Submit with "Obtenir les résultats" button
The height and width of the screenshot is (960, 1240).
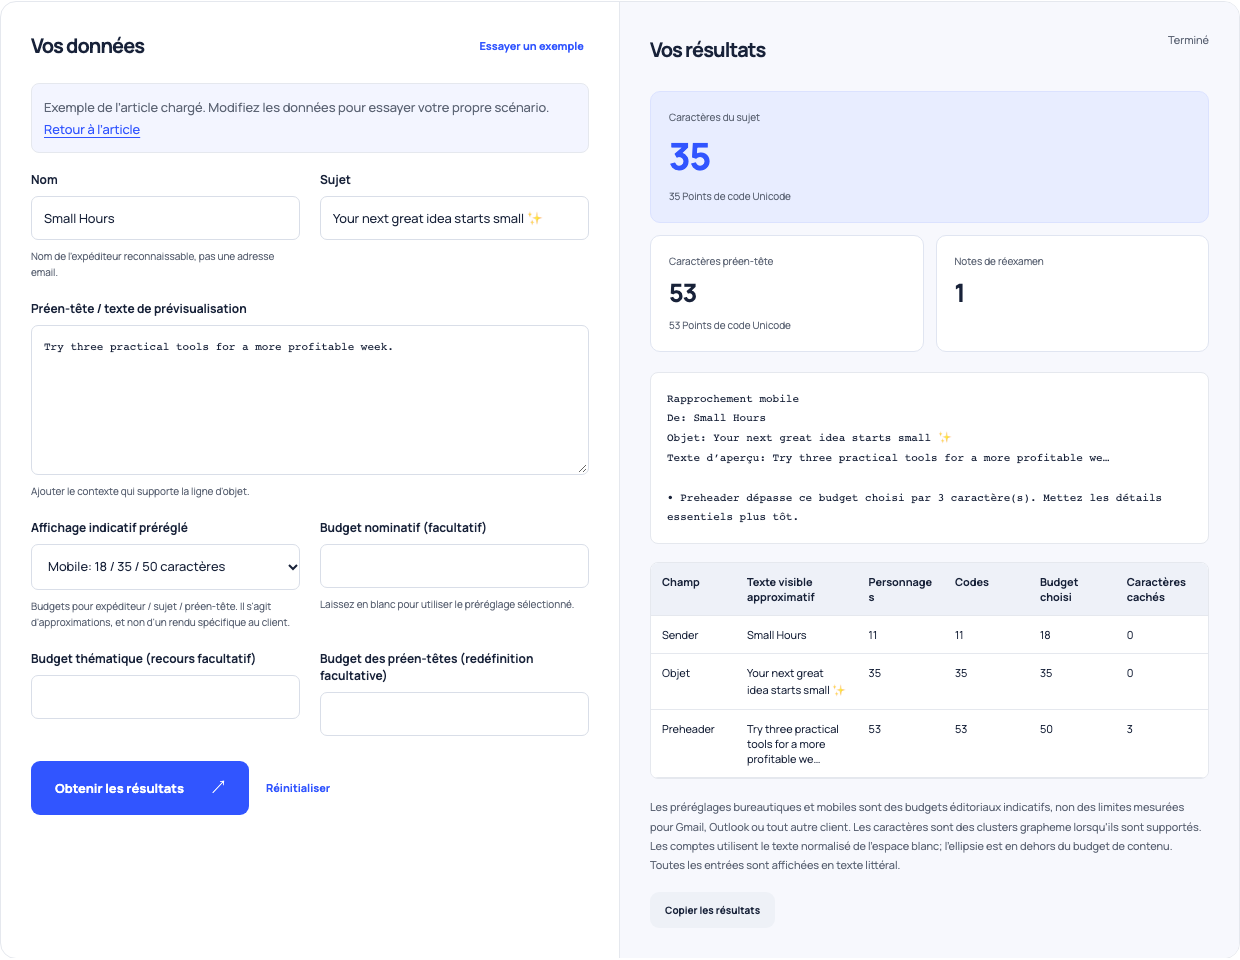pyautogui.click(x=140, y=788)
